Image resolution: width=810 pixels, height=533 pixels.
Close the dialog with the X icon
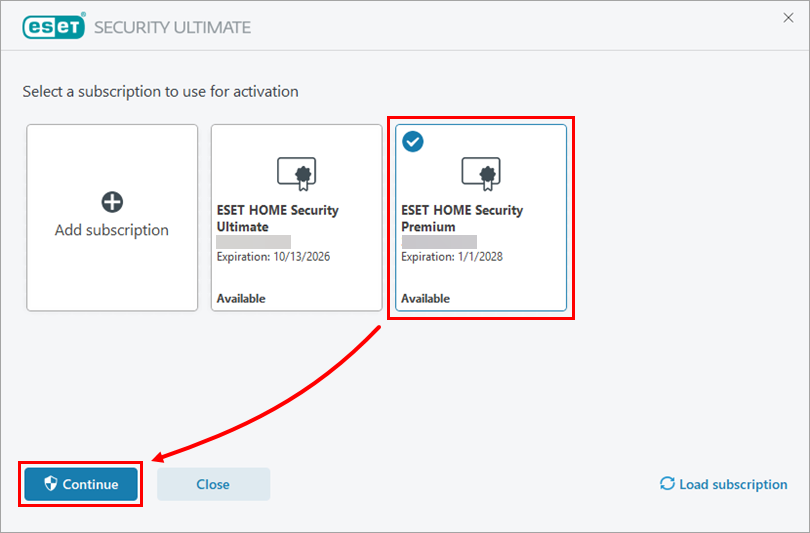787,17
